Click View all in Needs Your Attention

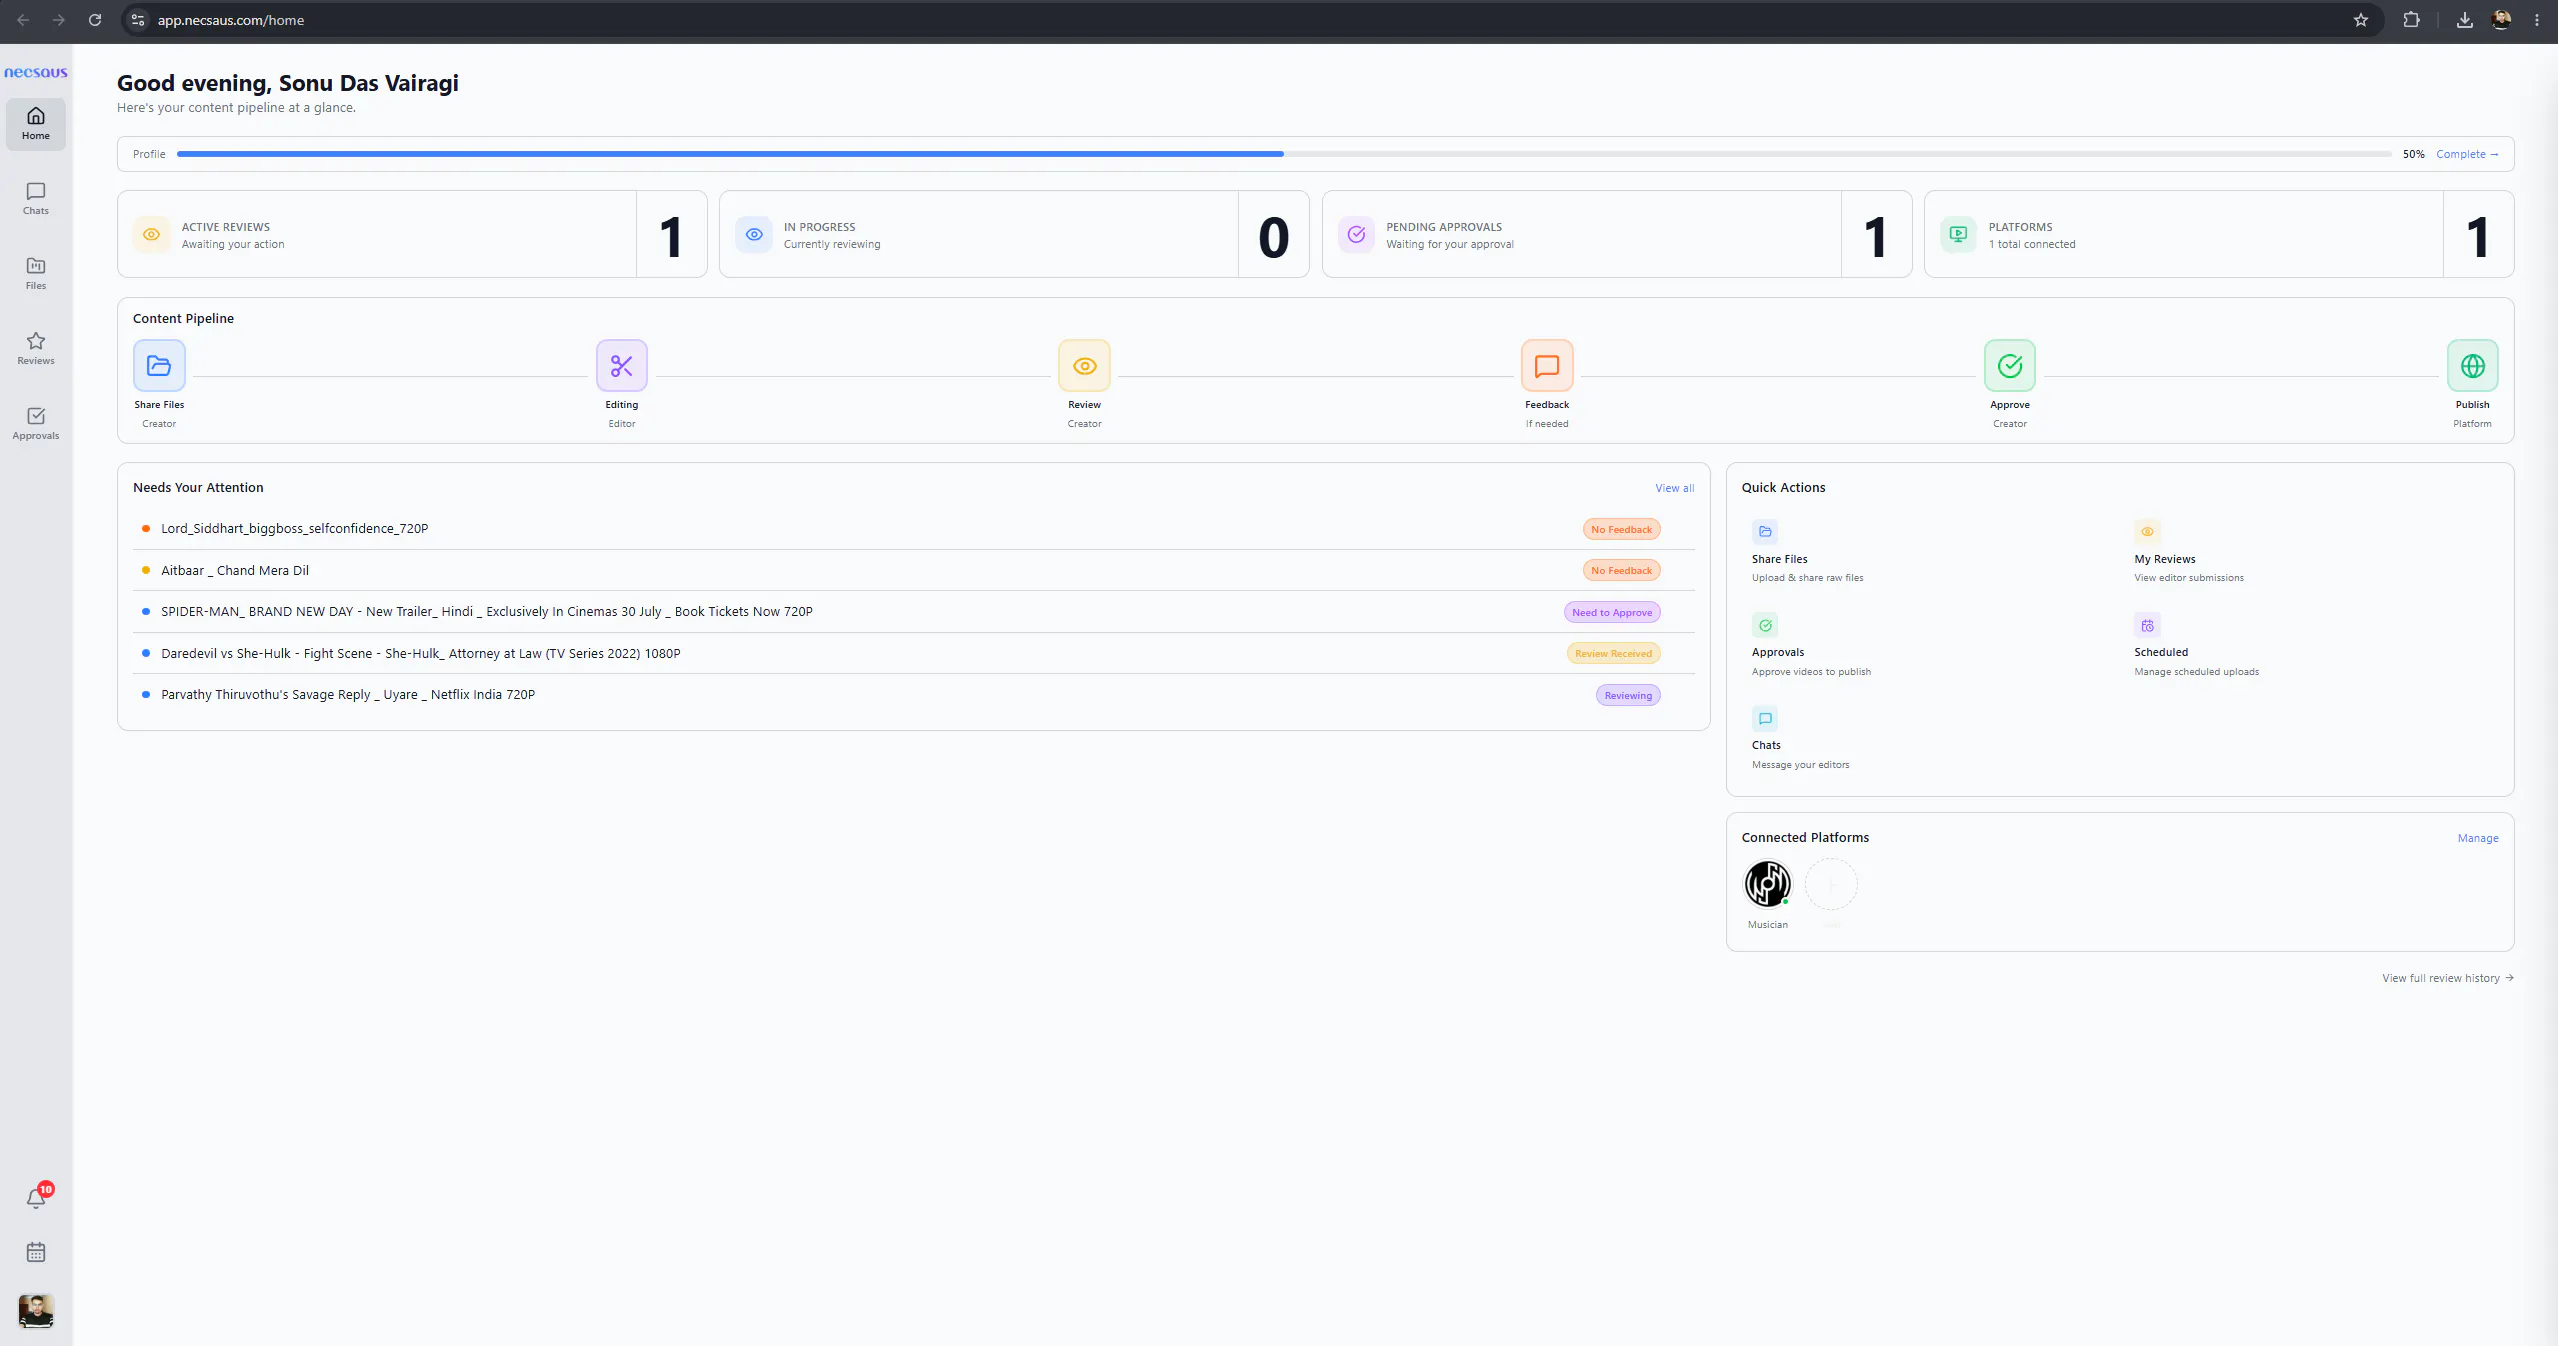pyautogui.click(x=1674, y=488)
